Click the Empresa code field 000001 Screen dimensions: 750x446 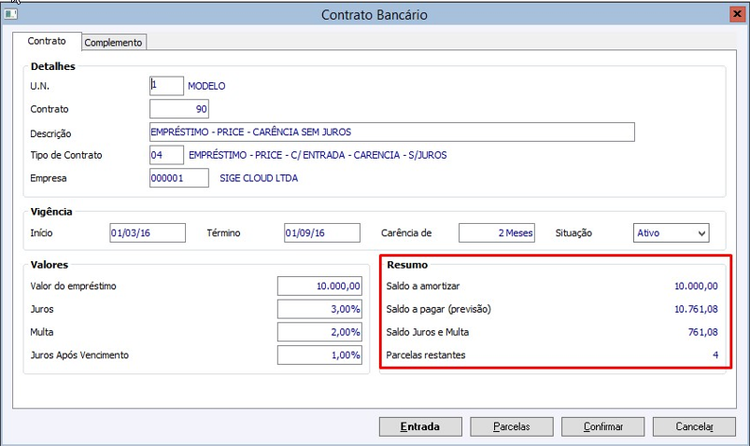[179, 178]
